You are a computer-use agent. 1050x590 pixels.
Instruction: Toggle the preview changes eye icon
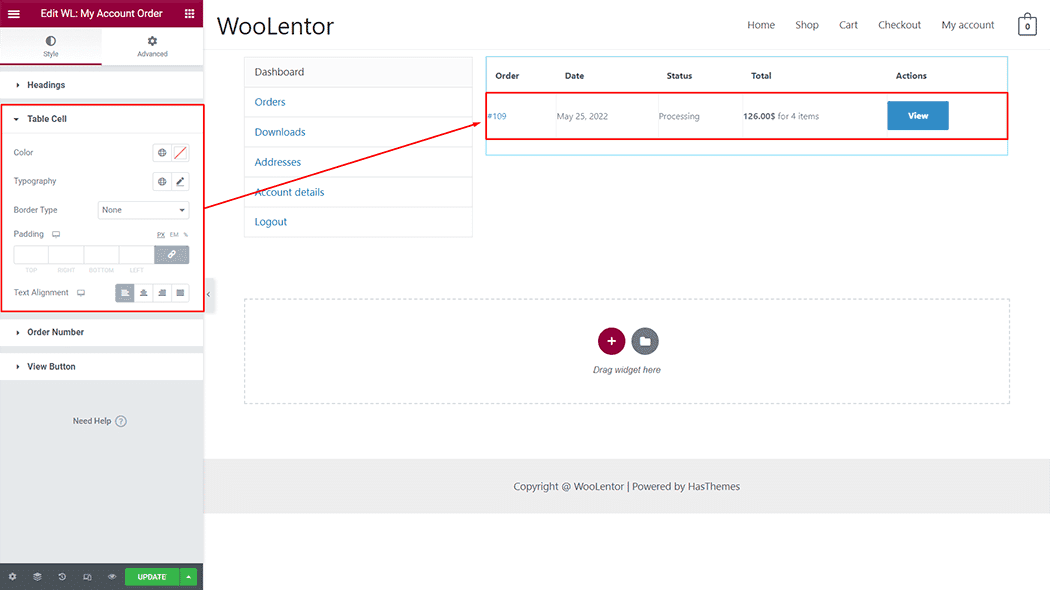pos(112,577)
